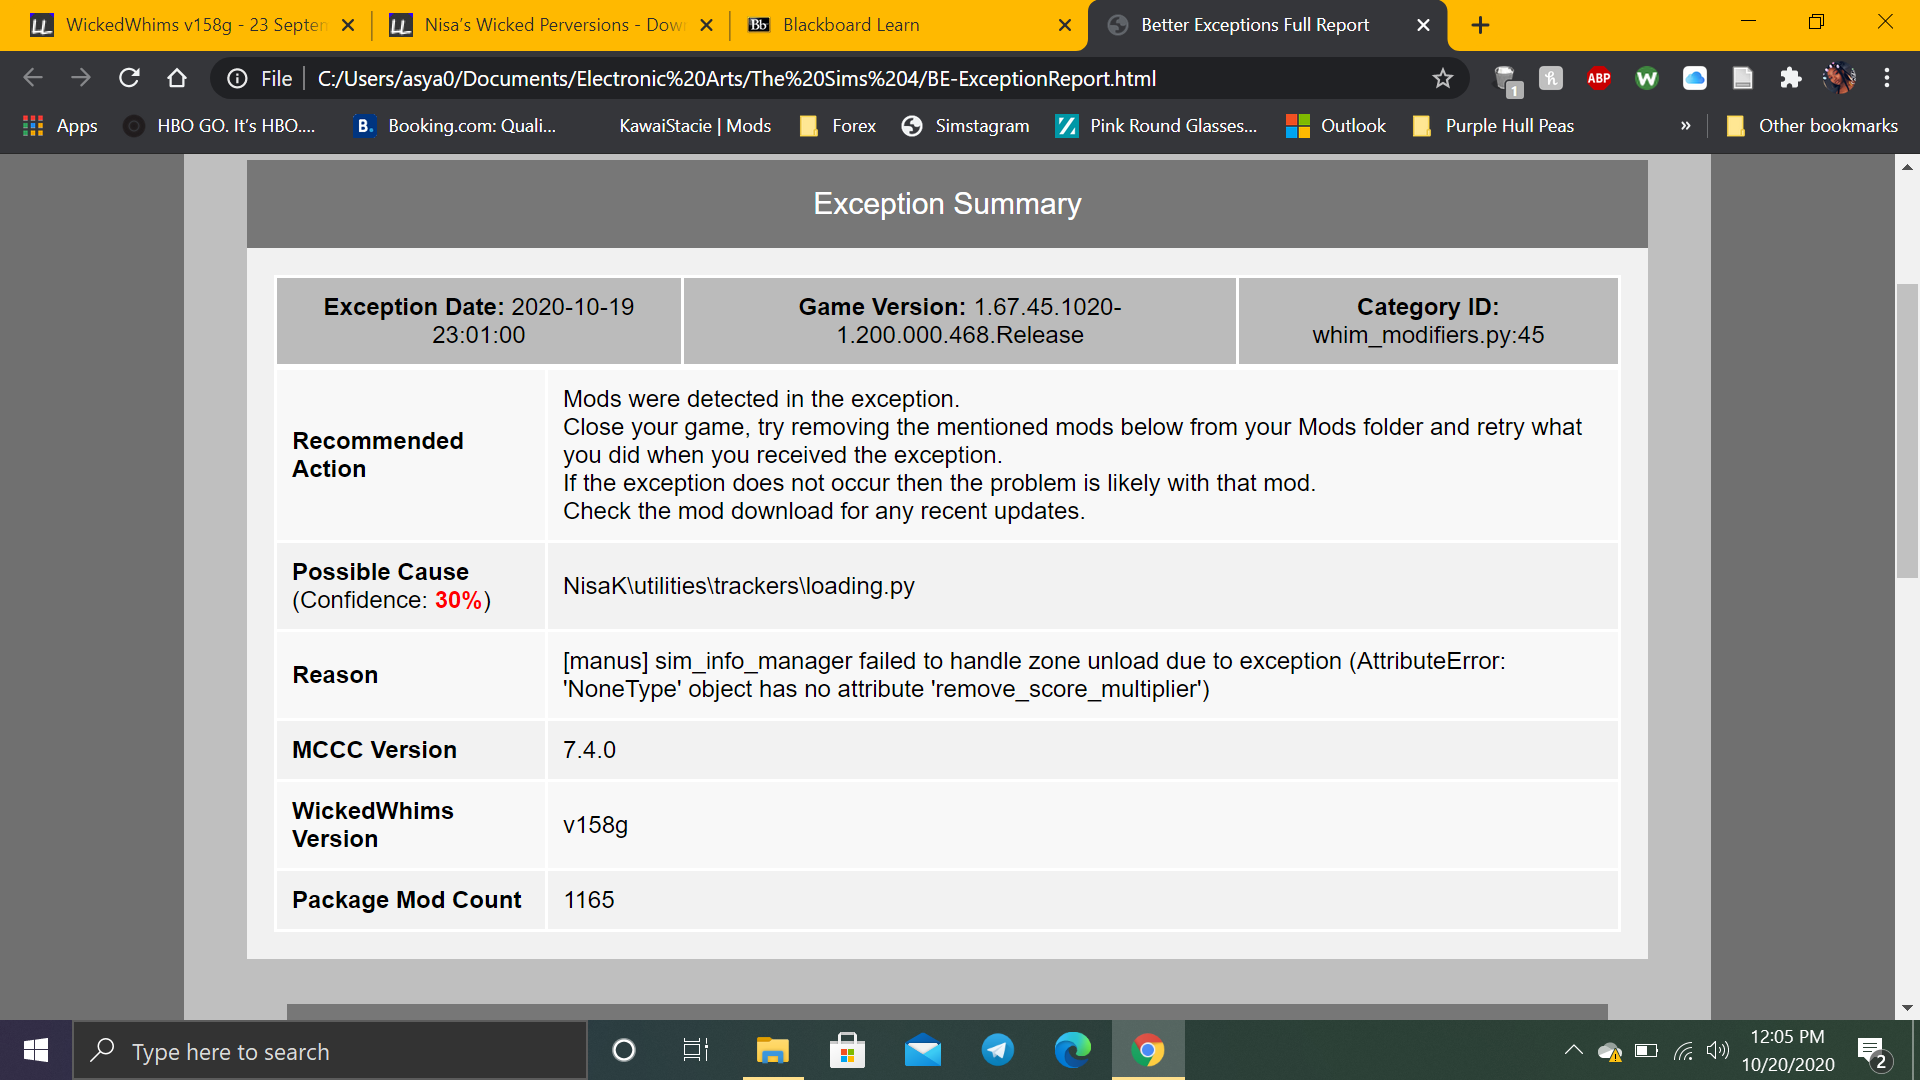Click the Exception Summary heading
Image resolution: width=1920 pixels, height=1080 pixels.
coord(947,204)
